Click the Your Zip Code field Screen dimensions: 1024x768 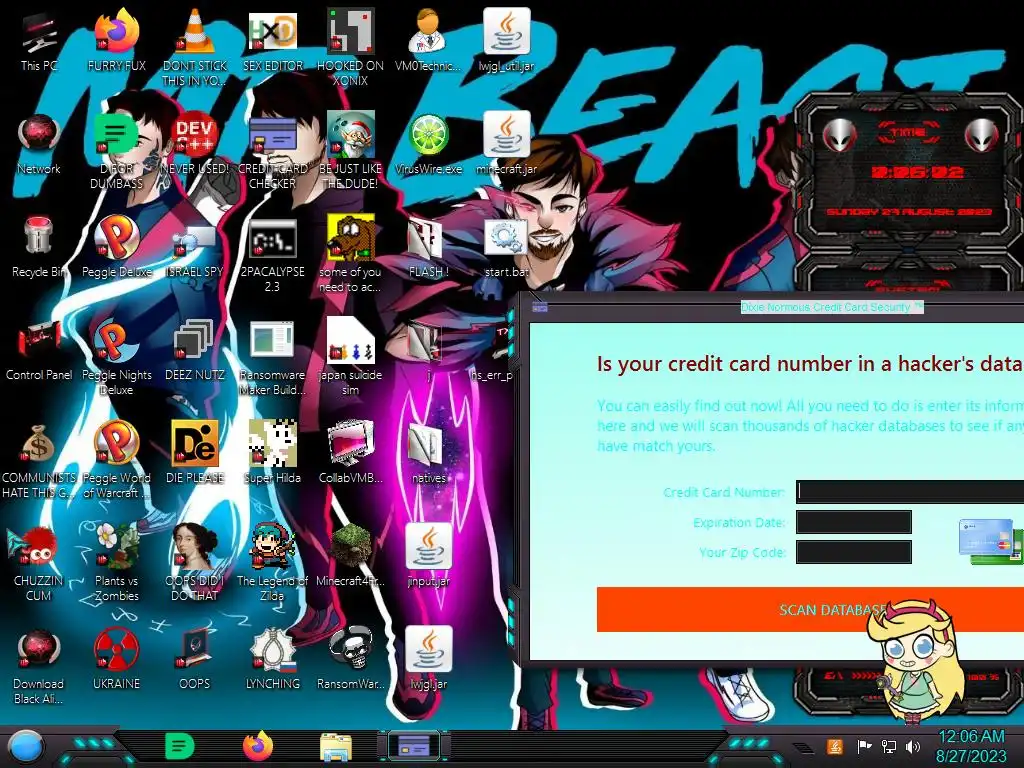pos(854,552)
